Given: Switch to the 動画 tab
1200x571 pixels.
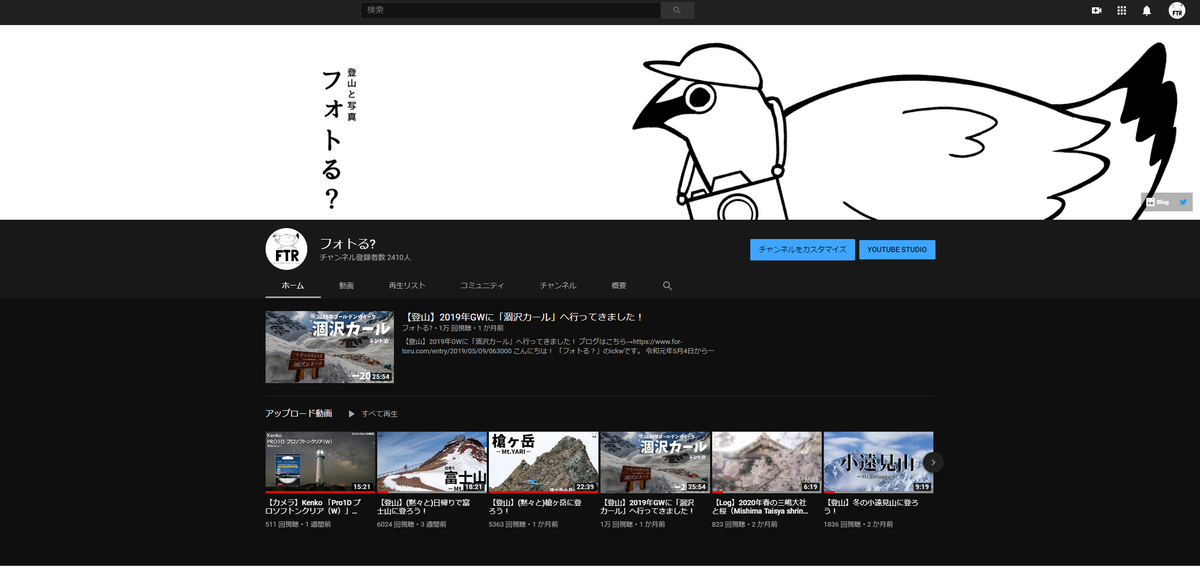Looking at the screenshot, I should tap(346, 285).
